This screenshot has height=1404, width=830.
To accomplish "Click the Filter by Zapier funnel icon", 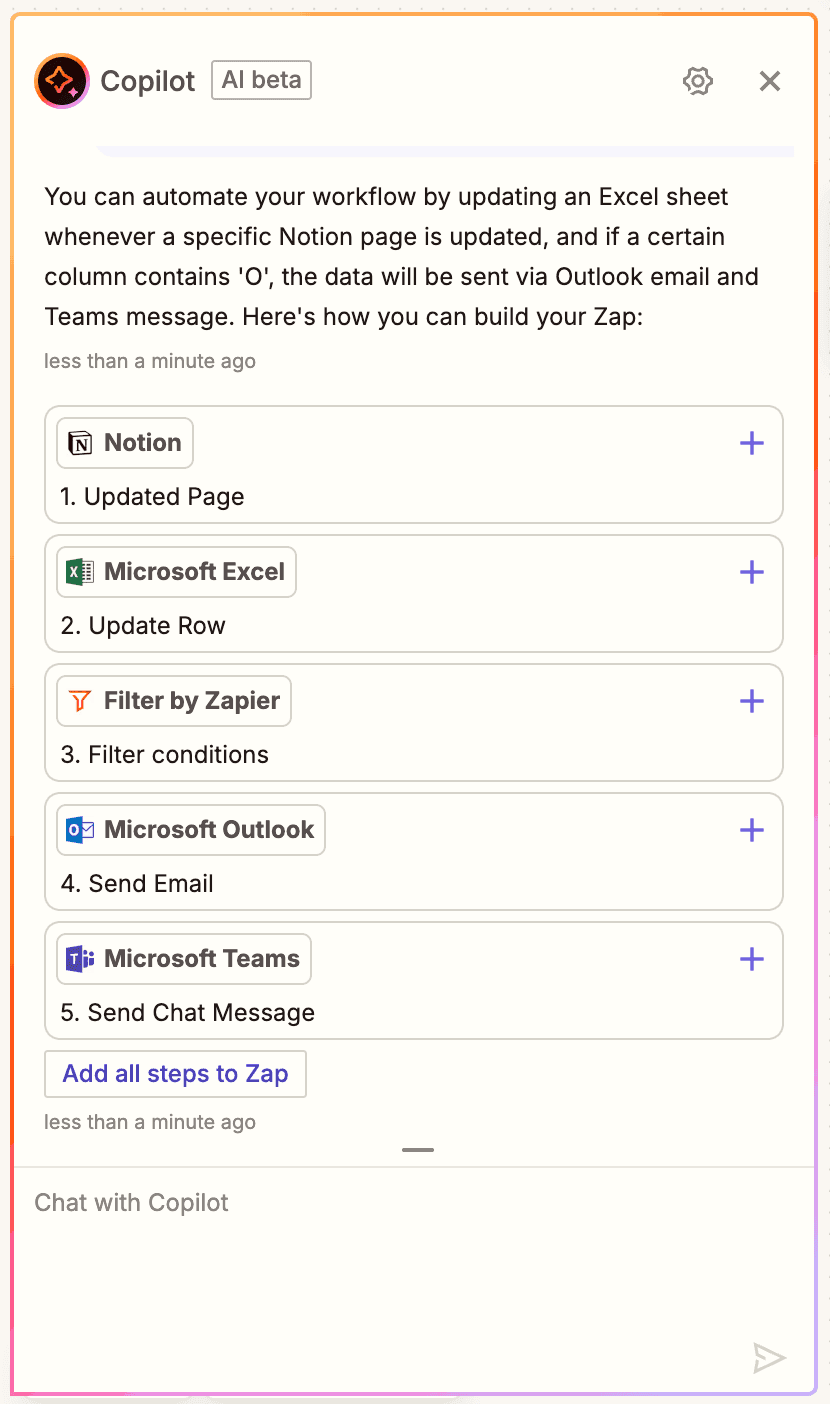I will point(80,701).
